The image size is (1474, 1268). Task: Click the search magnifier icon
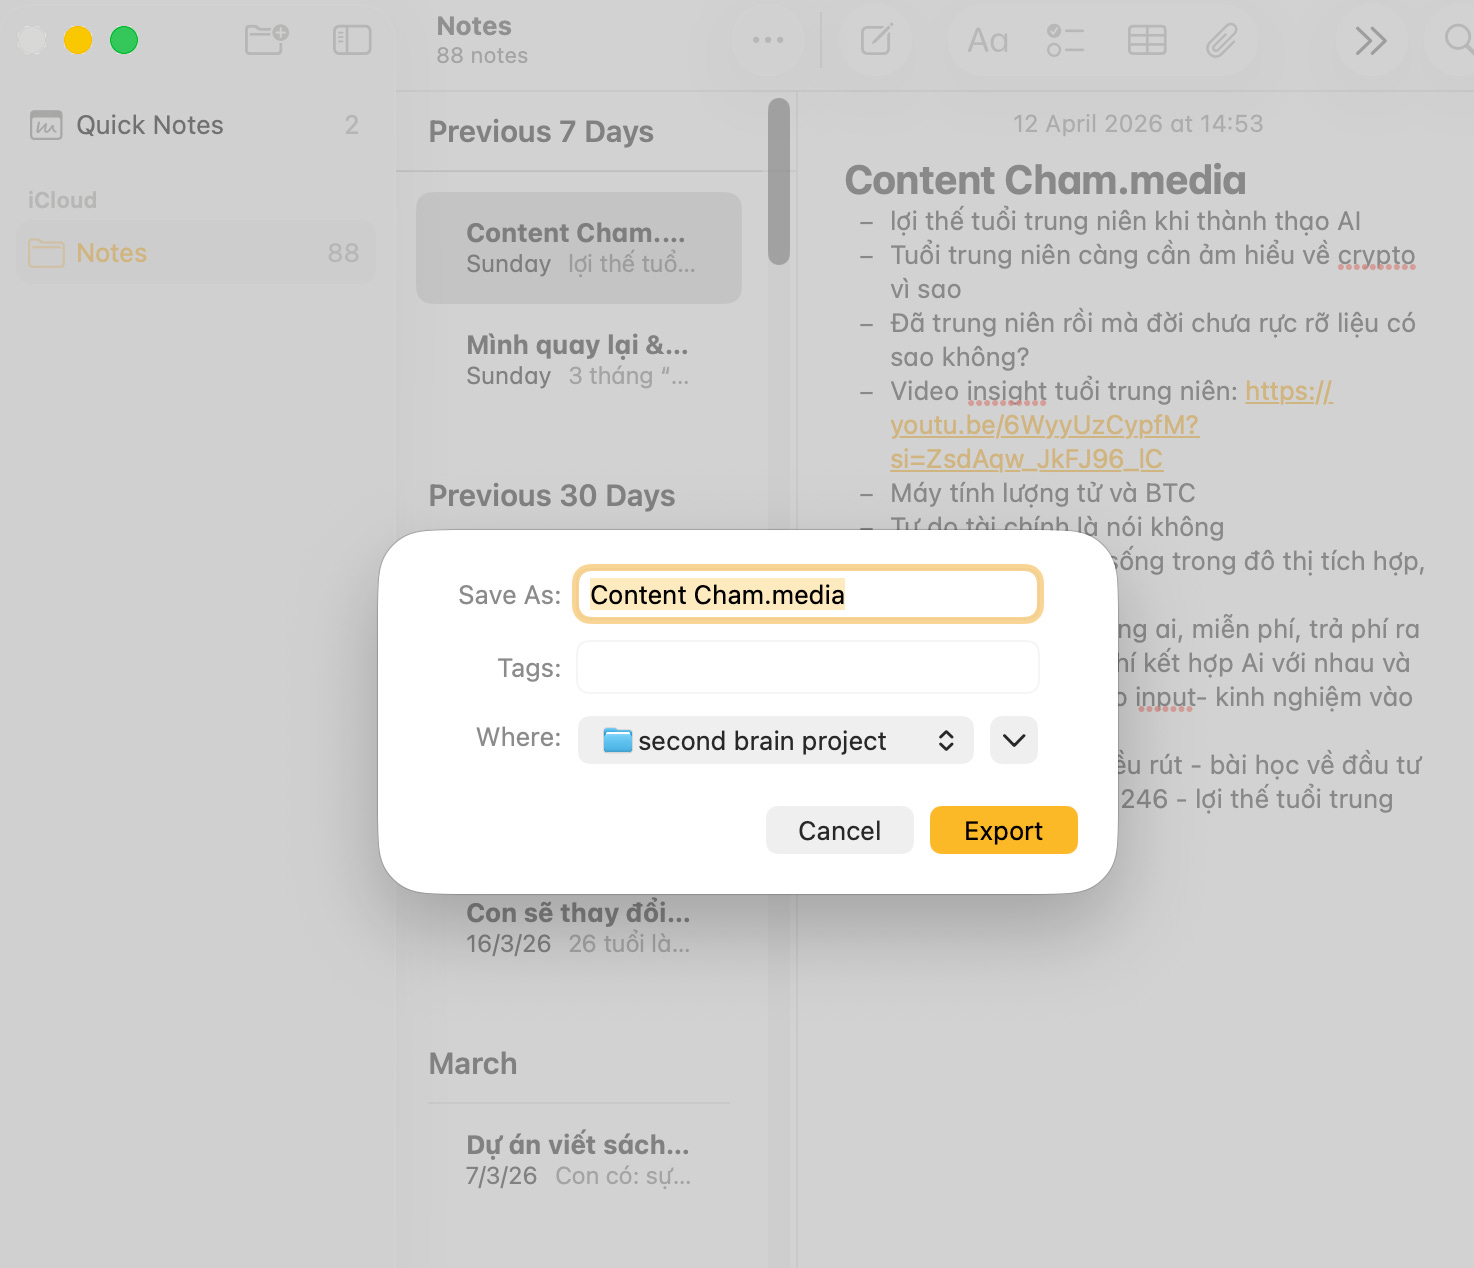(x=1458, y=40)
